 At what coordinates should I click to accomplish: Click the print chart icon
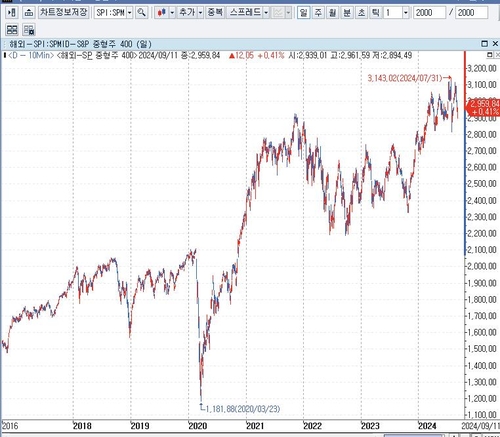pyautogui.click(x=29, y=13)
